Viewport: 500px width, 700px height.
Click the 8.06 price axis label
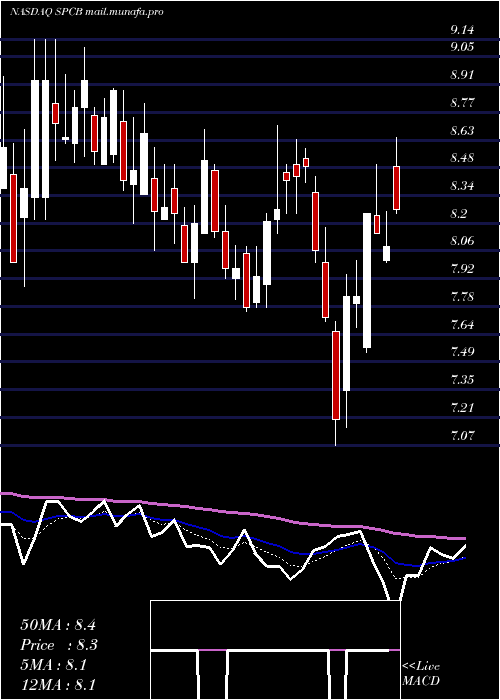pyautogui.click(x=462, y=242)
